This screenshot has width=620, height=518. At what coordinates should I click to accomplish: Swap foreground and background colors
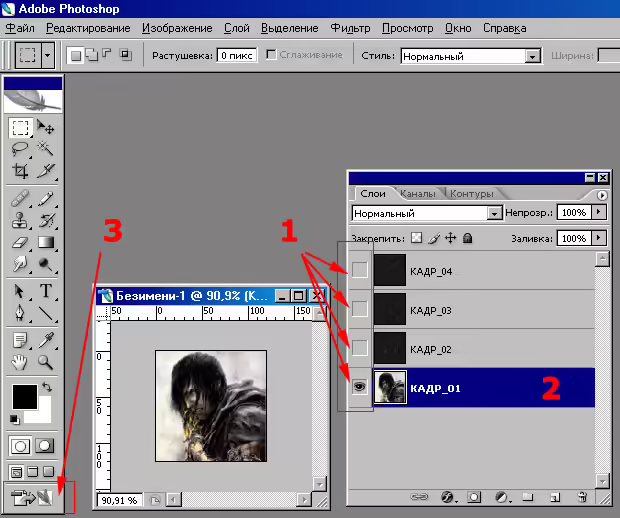pos(47,387)
